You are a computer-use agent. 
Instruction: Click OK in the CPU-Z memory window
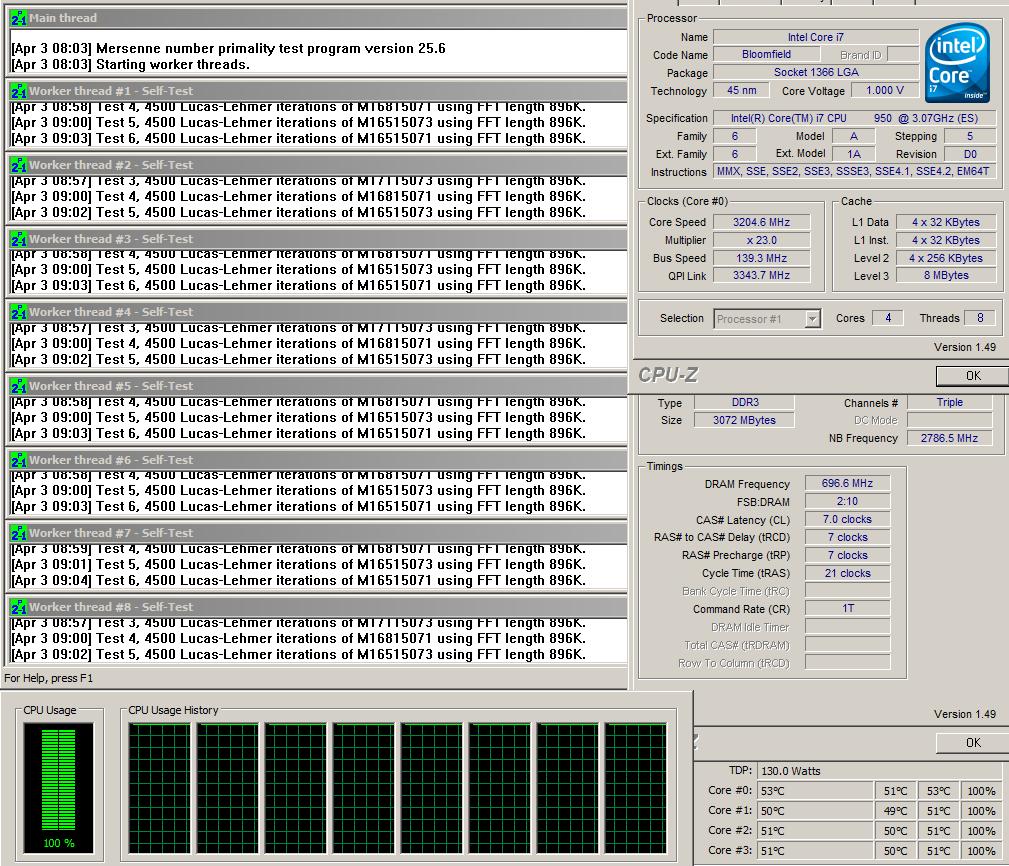click(973, 742)
